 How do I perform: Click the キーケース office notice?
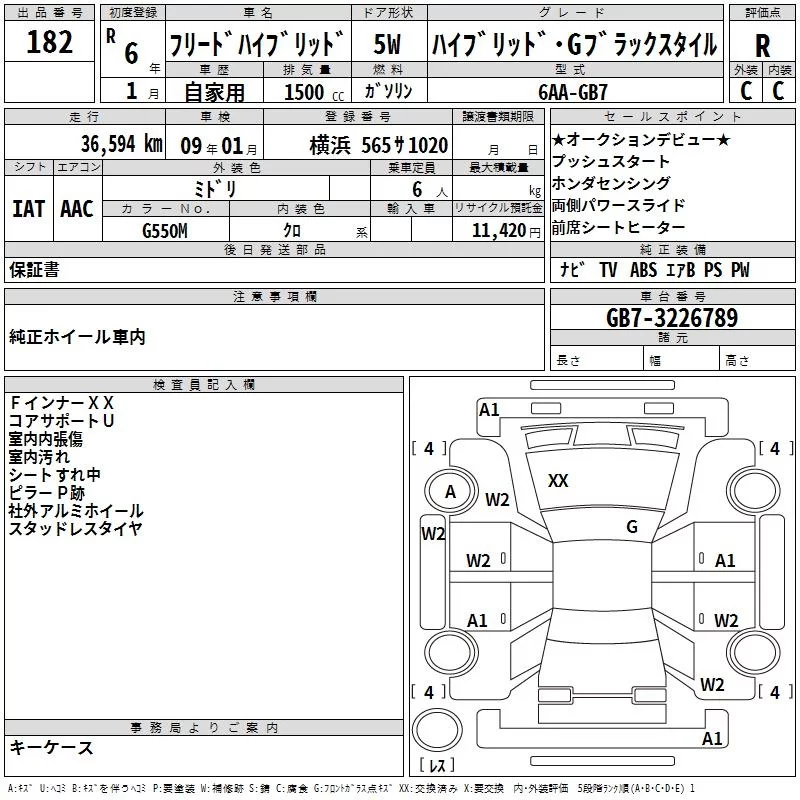[x=52, y=747]
